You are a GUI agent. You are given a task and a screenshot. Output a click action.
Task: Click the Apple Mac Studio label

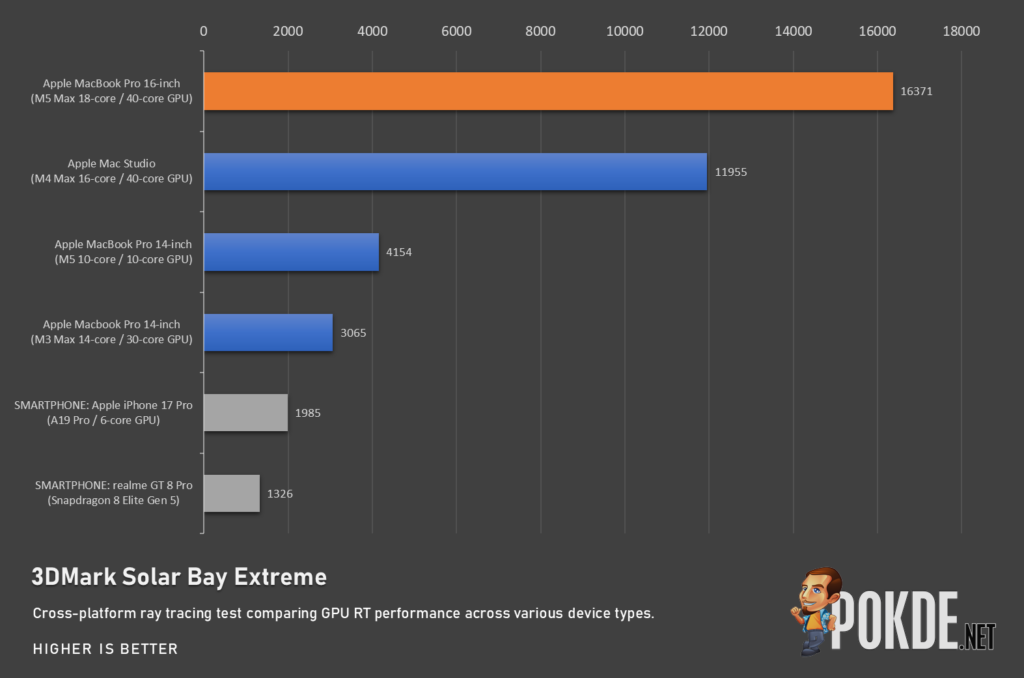tap(112, 163)
